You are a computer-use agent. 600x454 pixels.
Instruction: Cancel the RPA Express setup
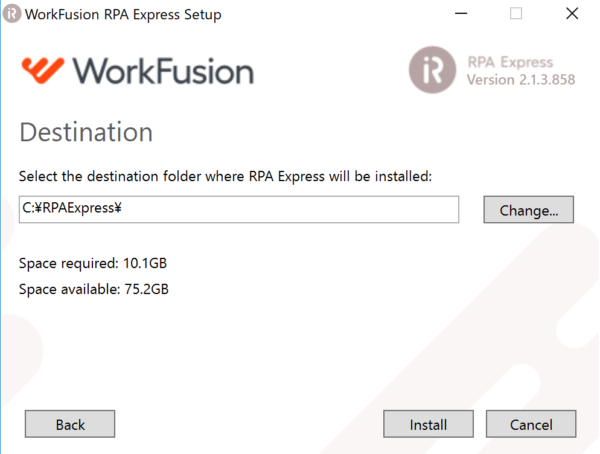coord(531,424)
